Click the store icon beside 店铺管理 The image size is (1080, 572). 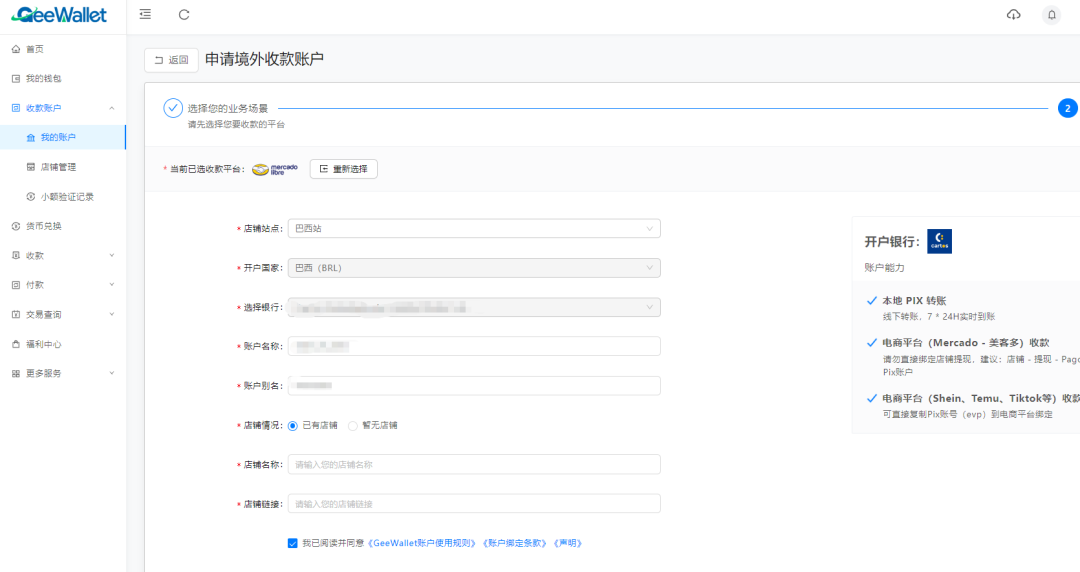click(30, 167)
